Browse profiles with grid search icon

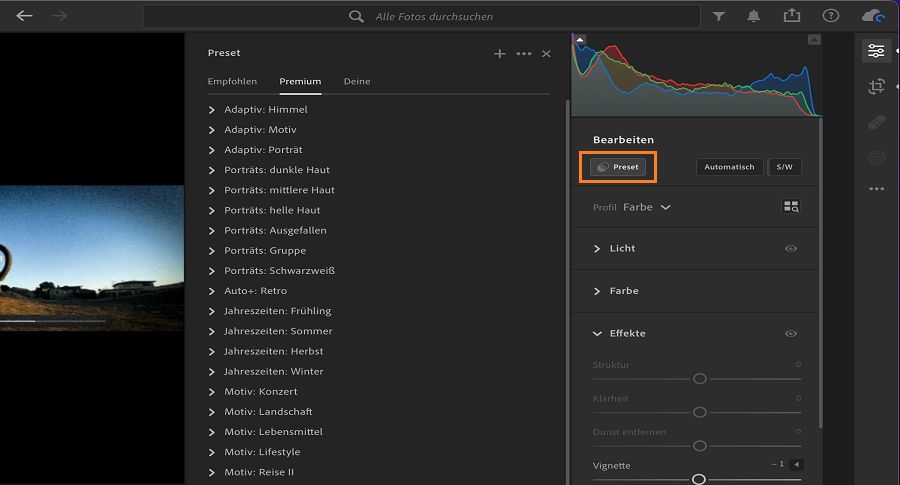791,207
